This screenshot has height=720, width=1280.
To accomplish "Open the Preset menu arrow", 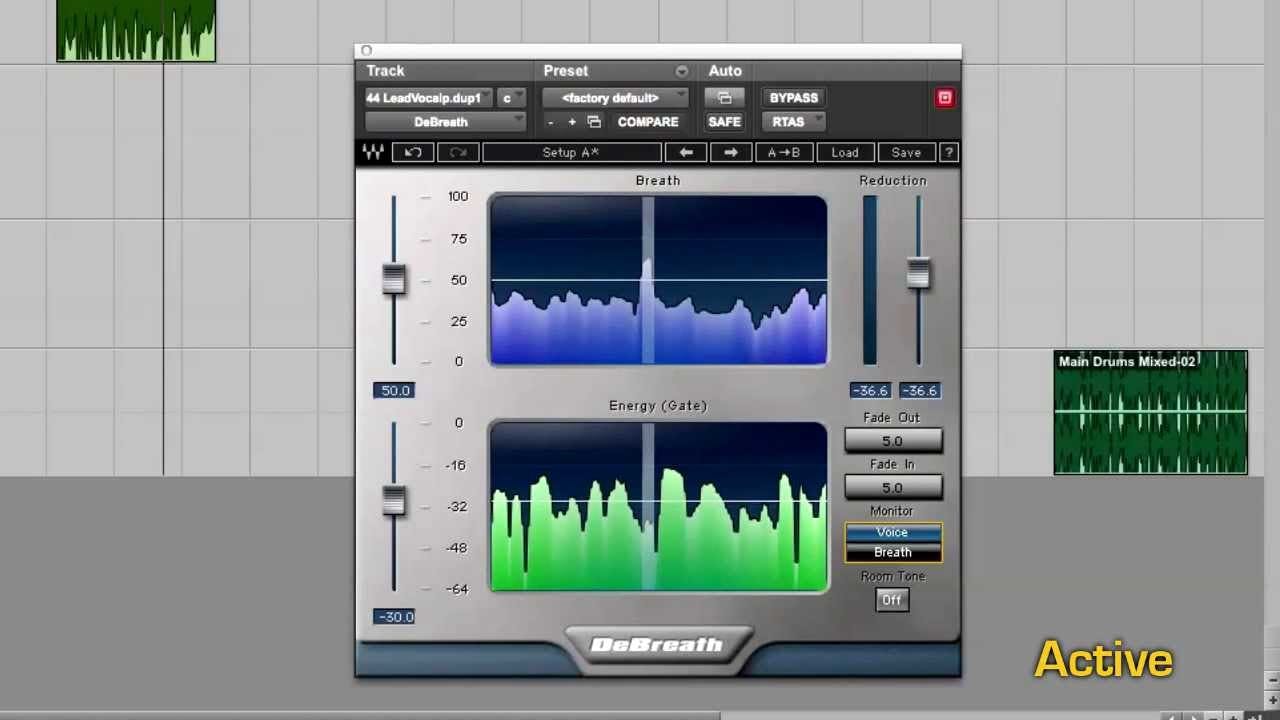I will 681,71.
